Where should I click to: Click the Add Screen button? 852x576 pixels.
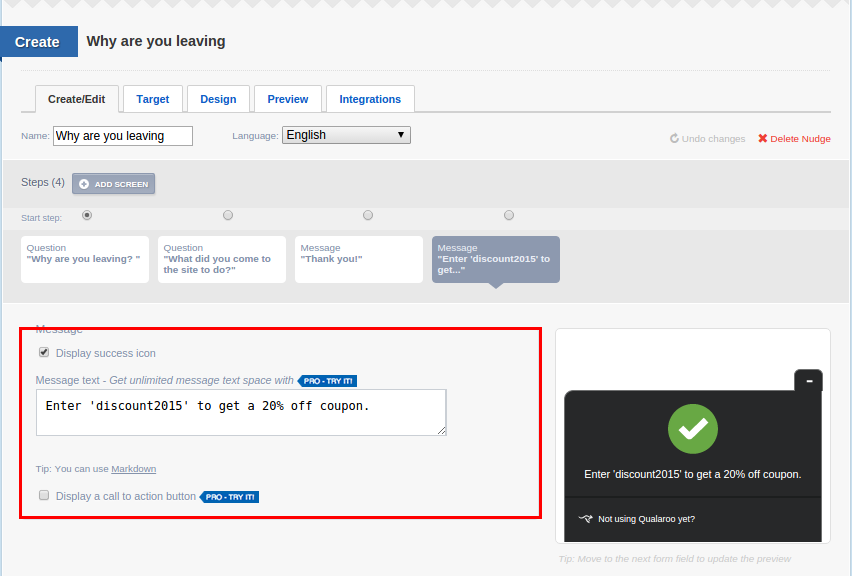(x=114, y=184)
